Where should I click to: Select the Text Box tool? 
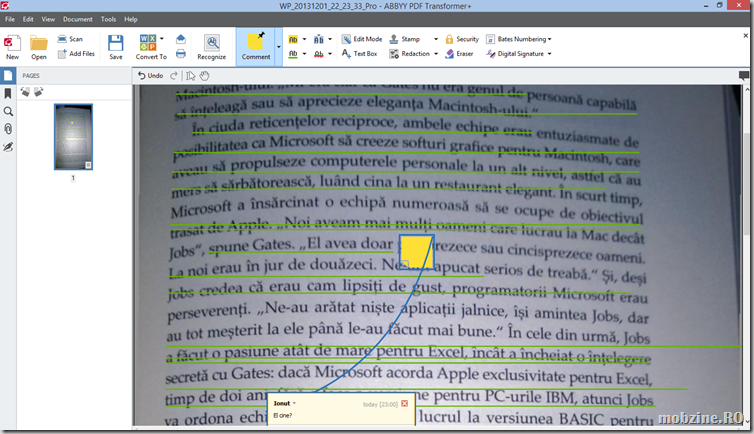click(x=359, y=54)
